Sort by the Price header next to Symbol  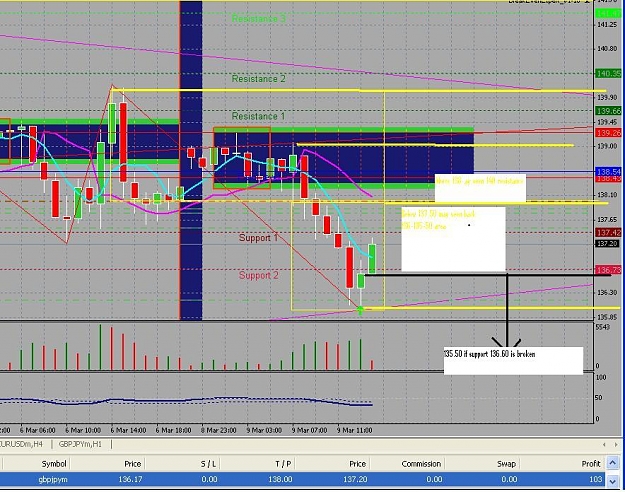[x=133, y=464]
